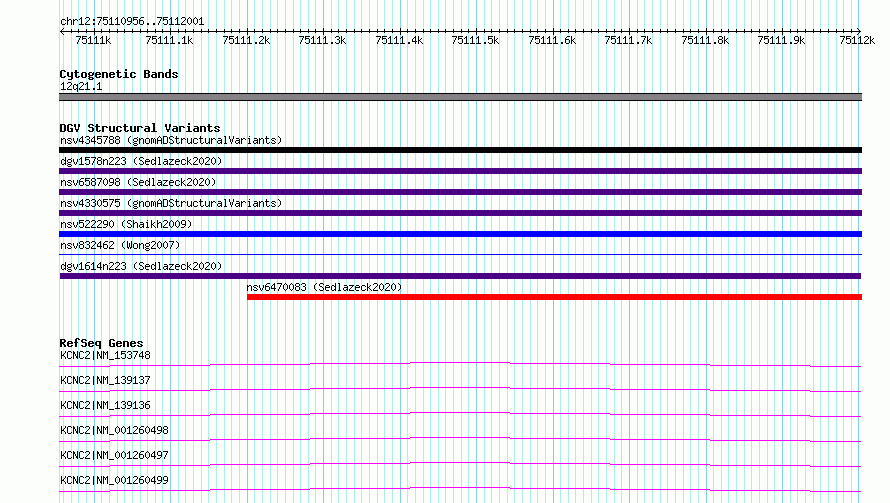This screenshot has height=503, width=890.
Task: Click the 75111.6k ruler tick label
Action: click(552, 40)
